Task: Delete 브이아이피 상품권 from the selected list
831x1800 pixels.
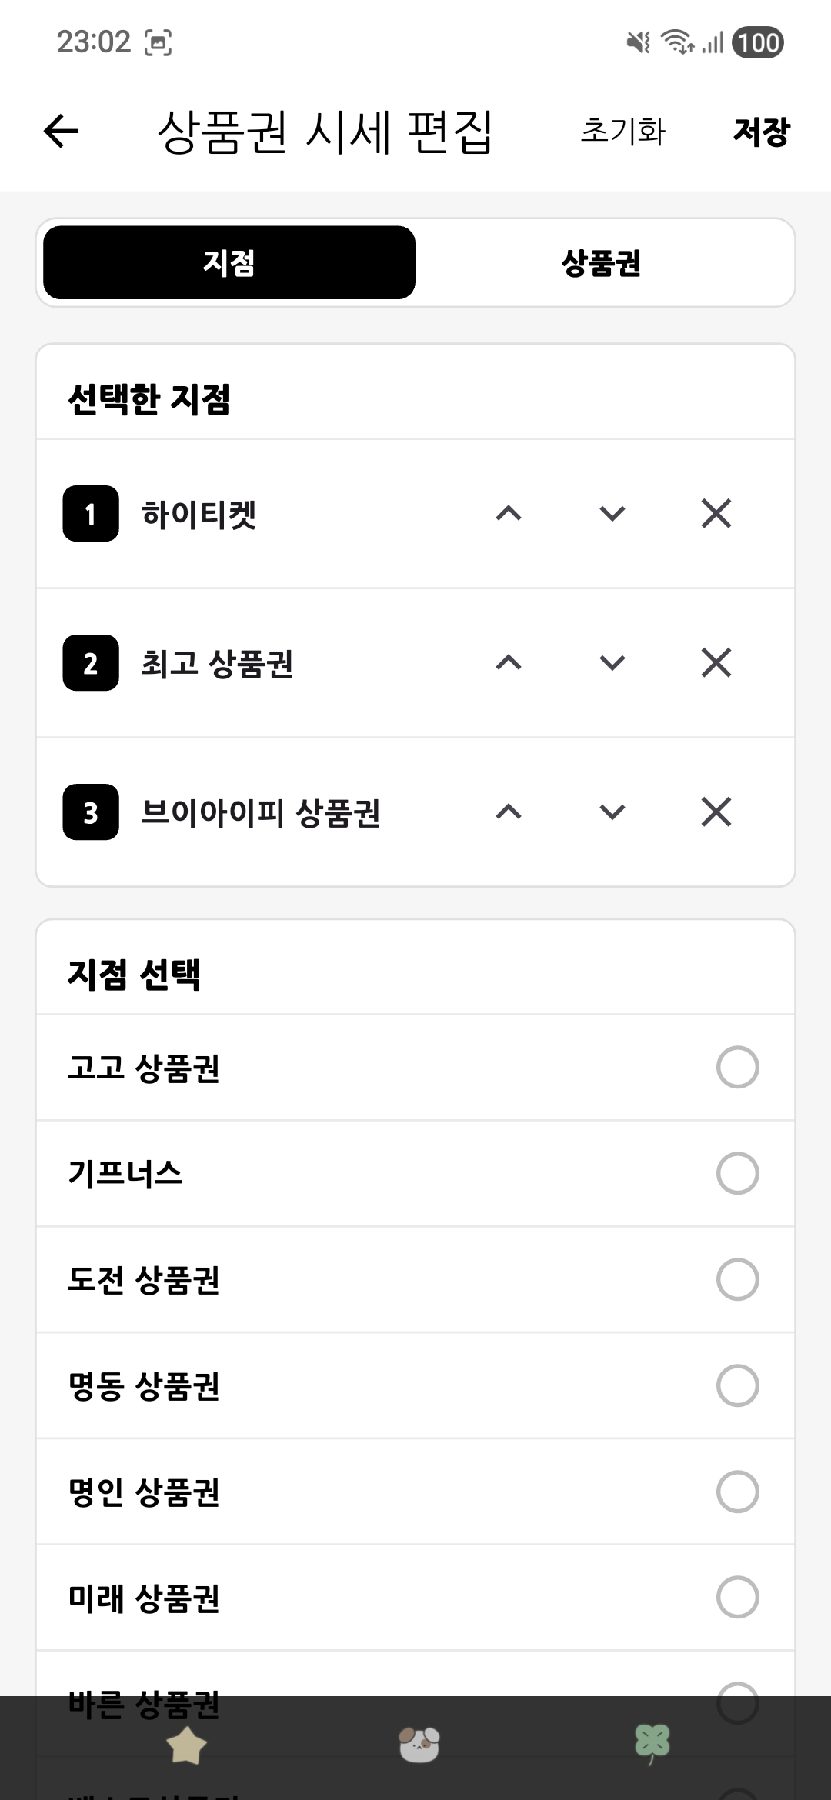Action: (716, 812)
